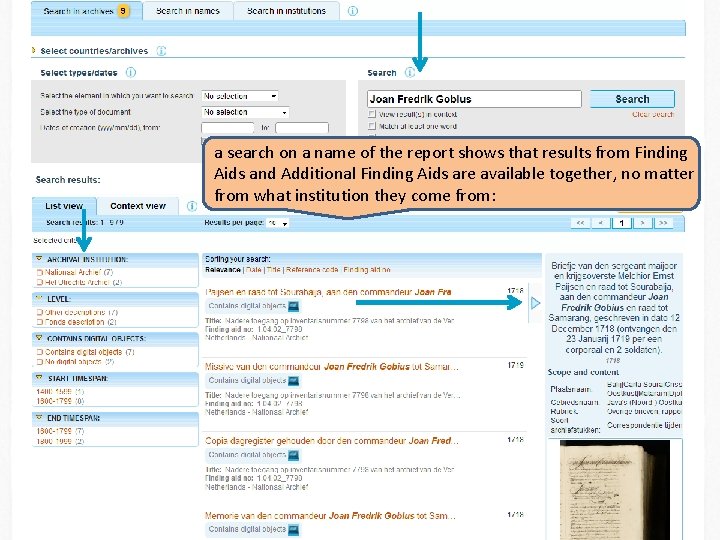Viewport: 720px width, 540px height.
Task: Collapse the Level facet
Action: [39, 298]
